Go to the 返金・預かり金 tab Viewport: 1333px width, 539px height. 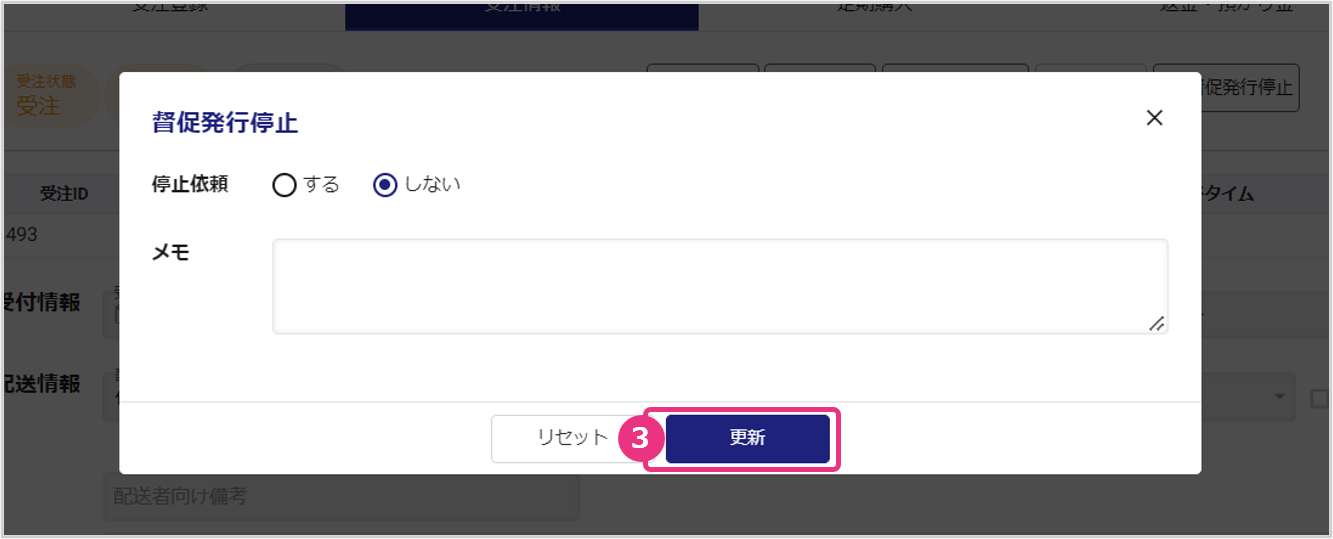click(x=1199, y=8)
